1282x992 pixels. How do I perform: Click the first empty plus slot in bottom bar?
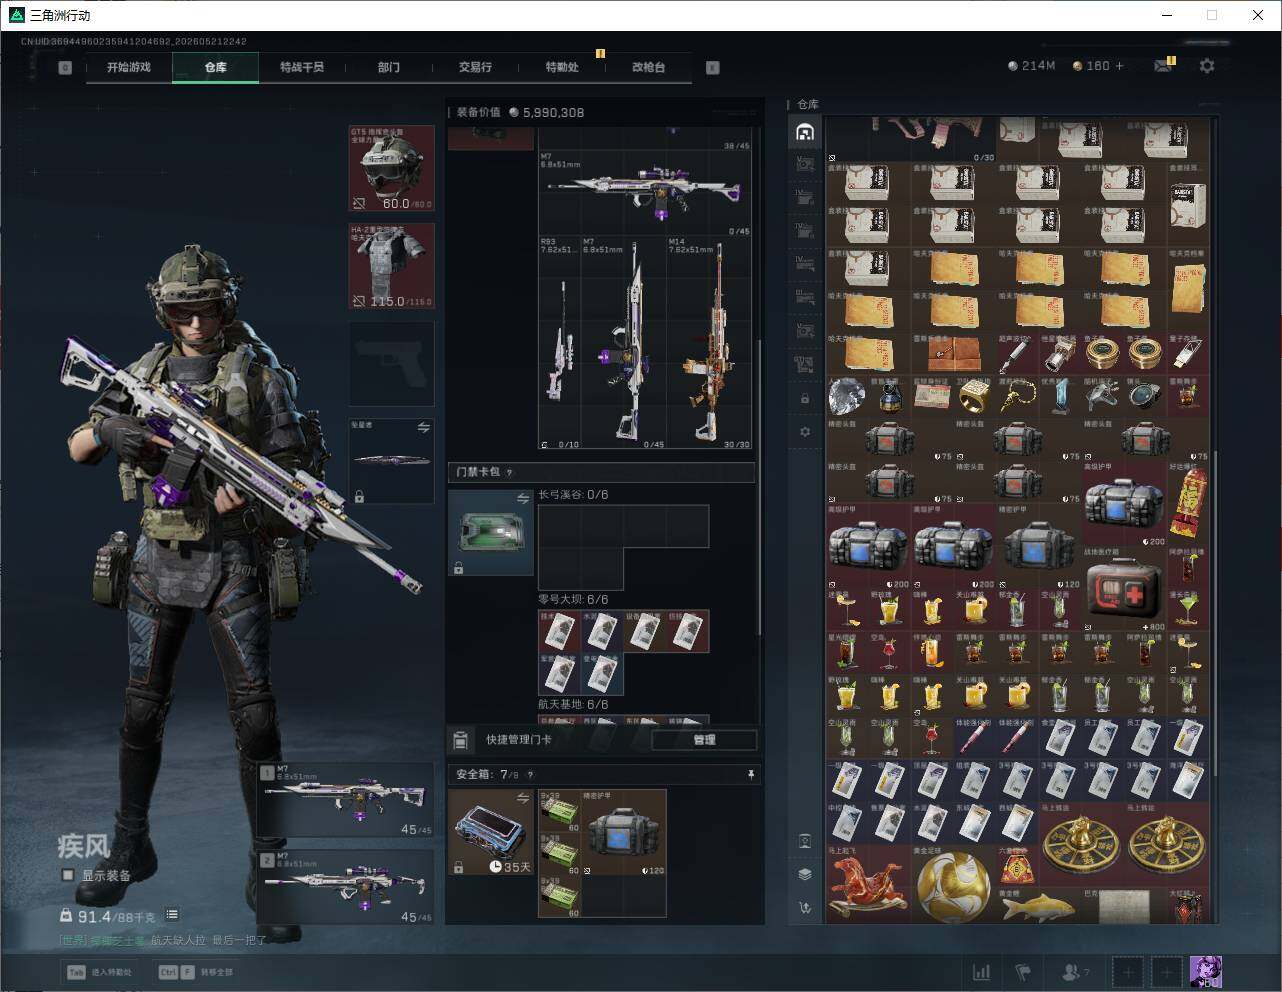coord(1128,971)
